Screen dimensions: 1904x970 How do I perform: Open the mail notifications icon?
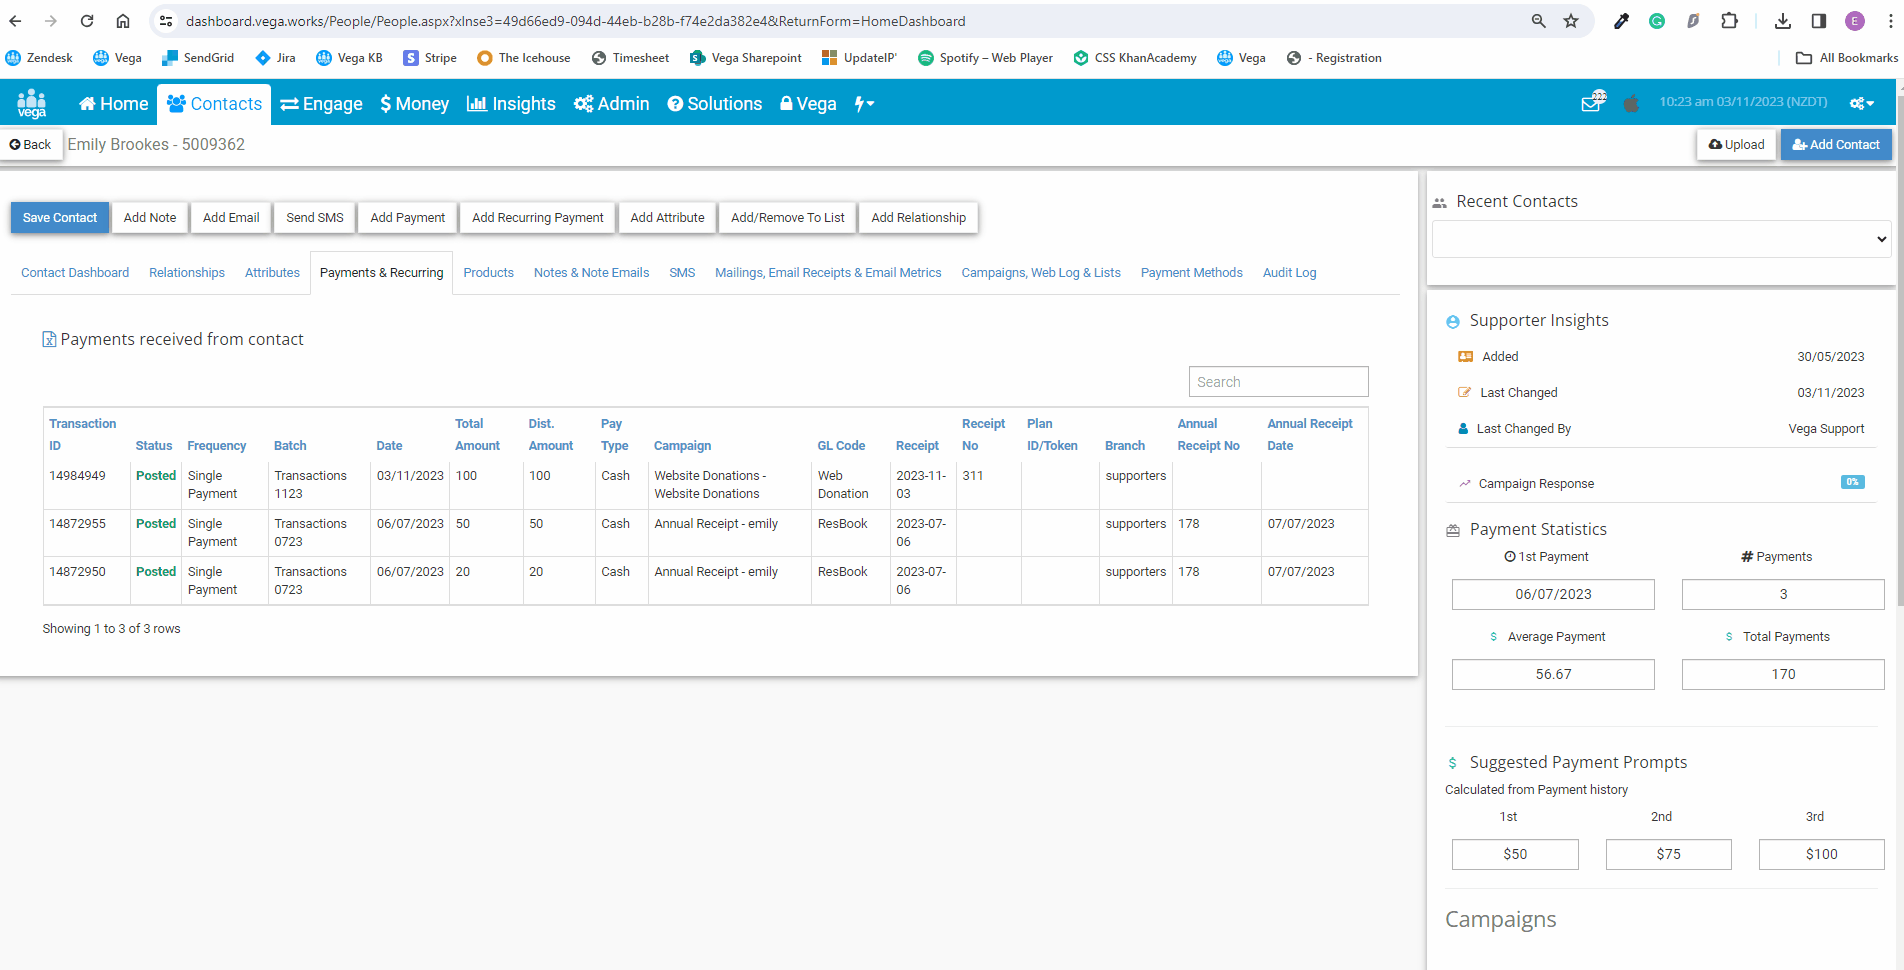pos(1592,102)
